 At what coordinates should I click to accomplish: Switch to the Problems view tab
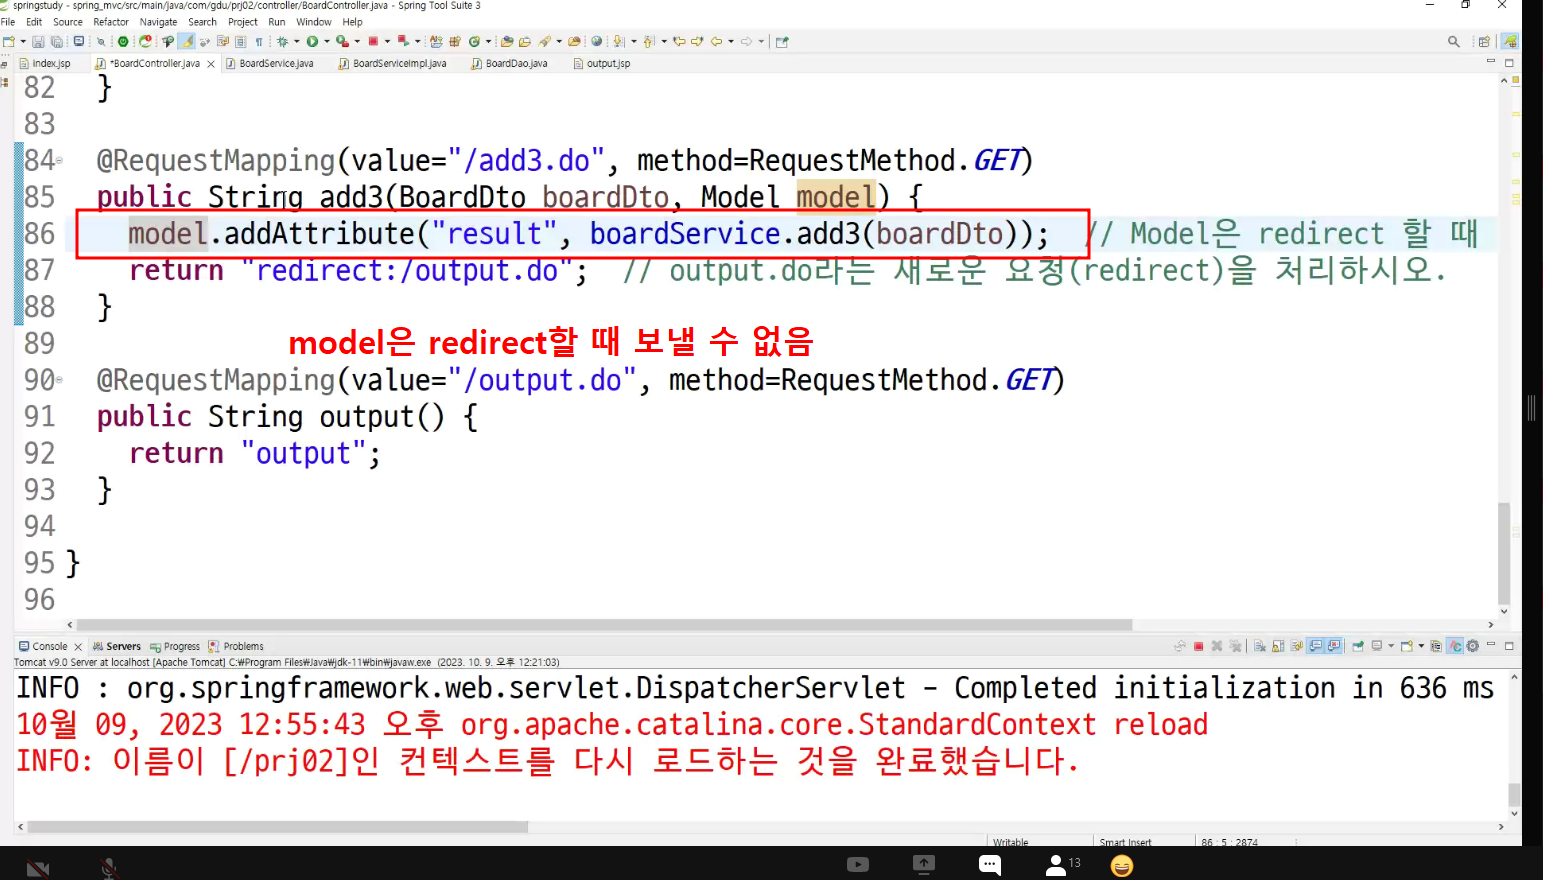coord(236,646)
